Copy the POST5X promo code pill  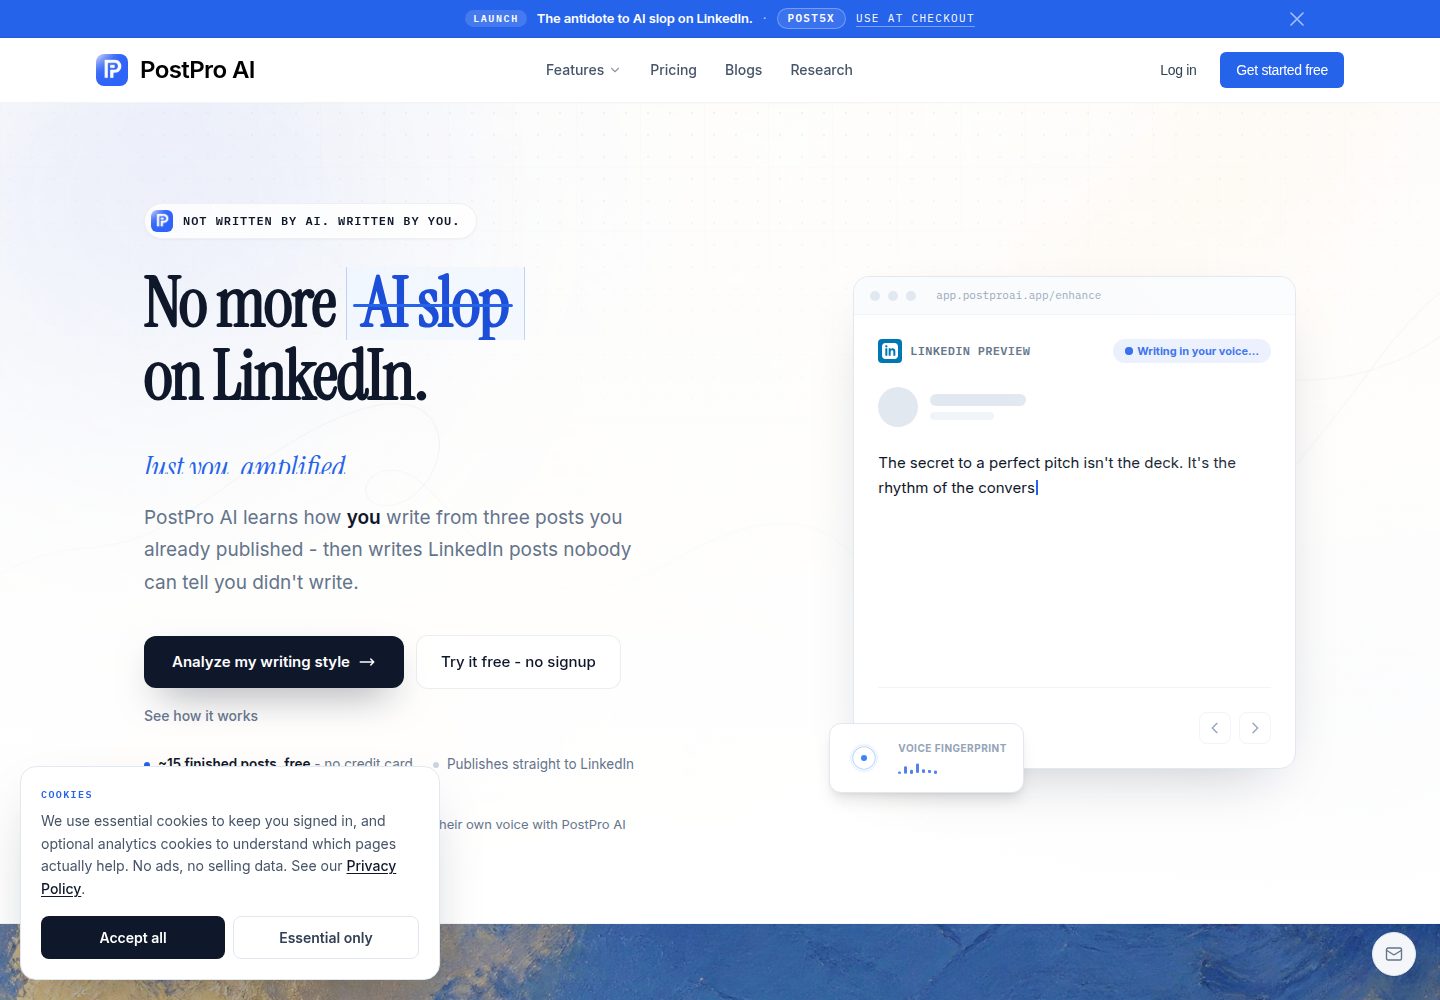[x=811, y=18]
